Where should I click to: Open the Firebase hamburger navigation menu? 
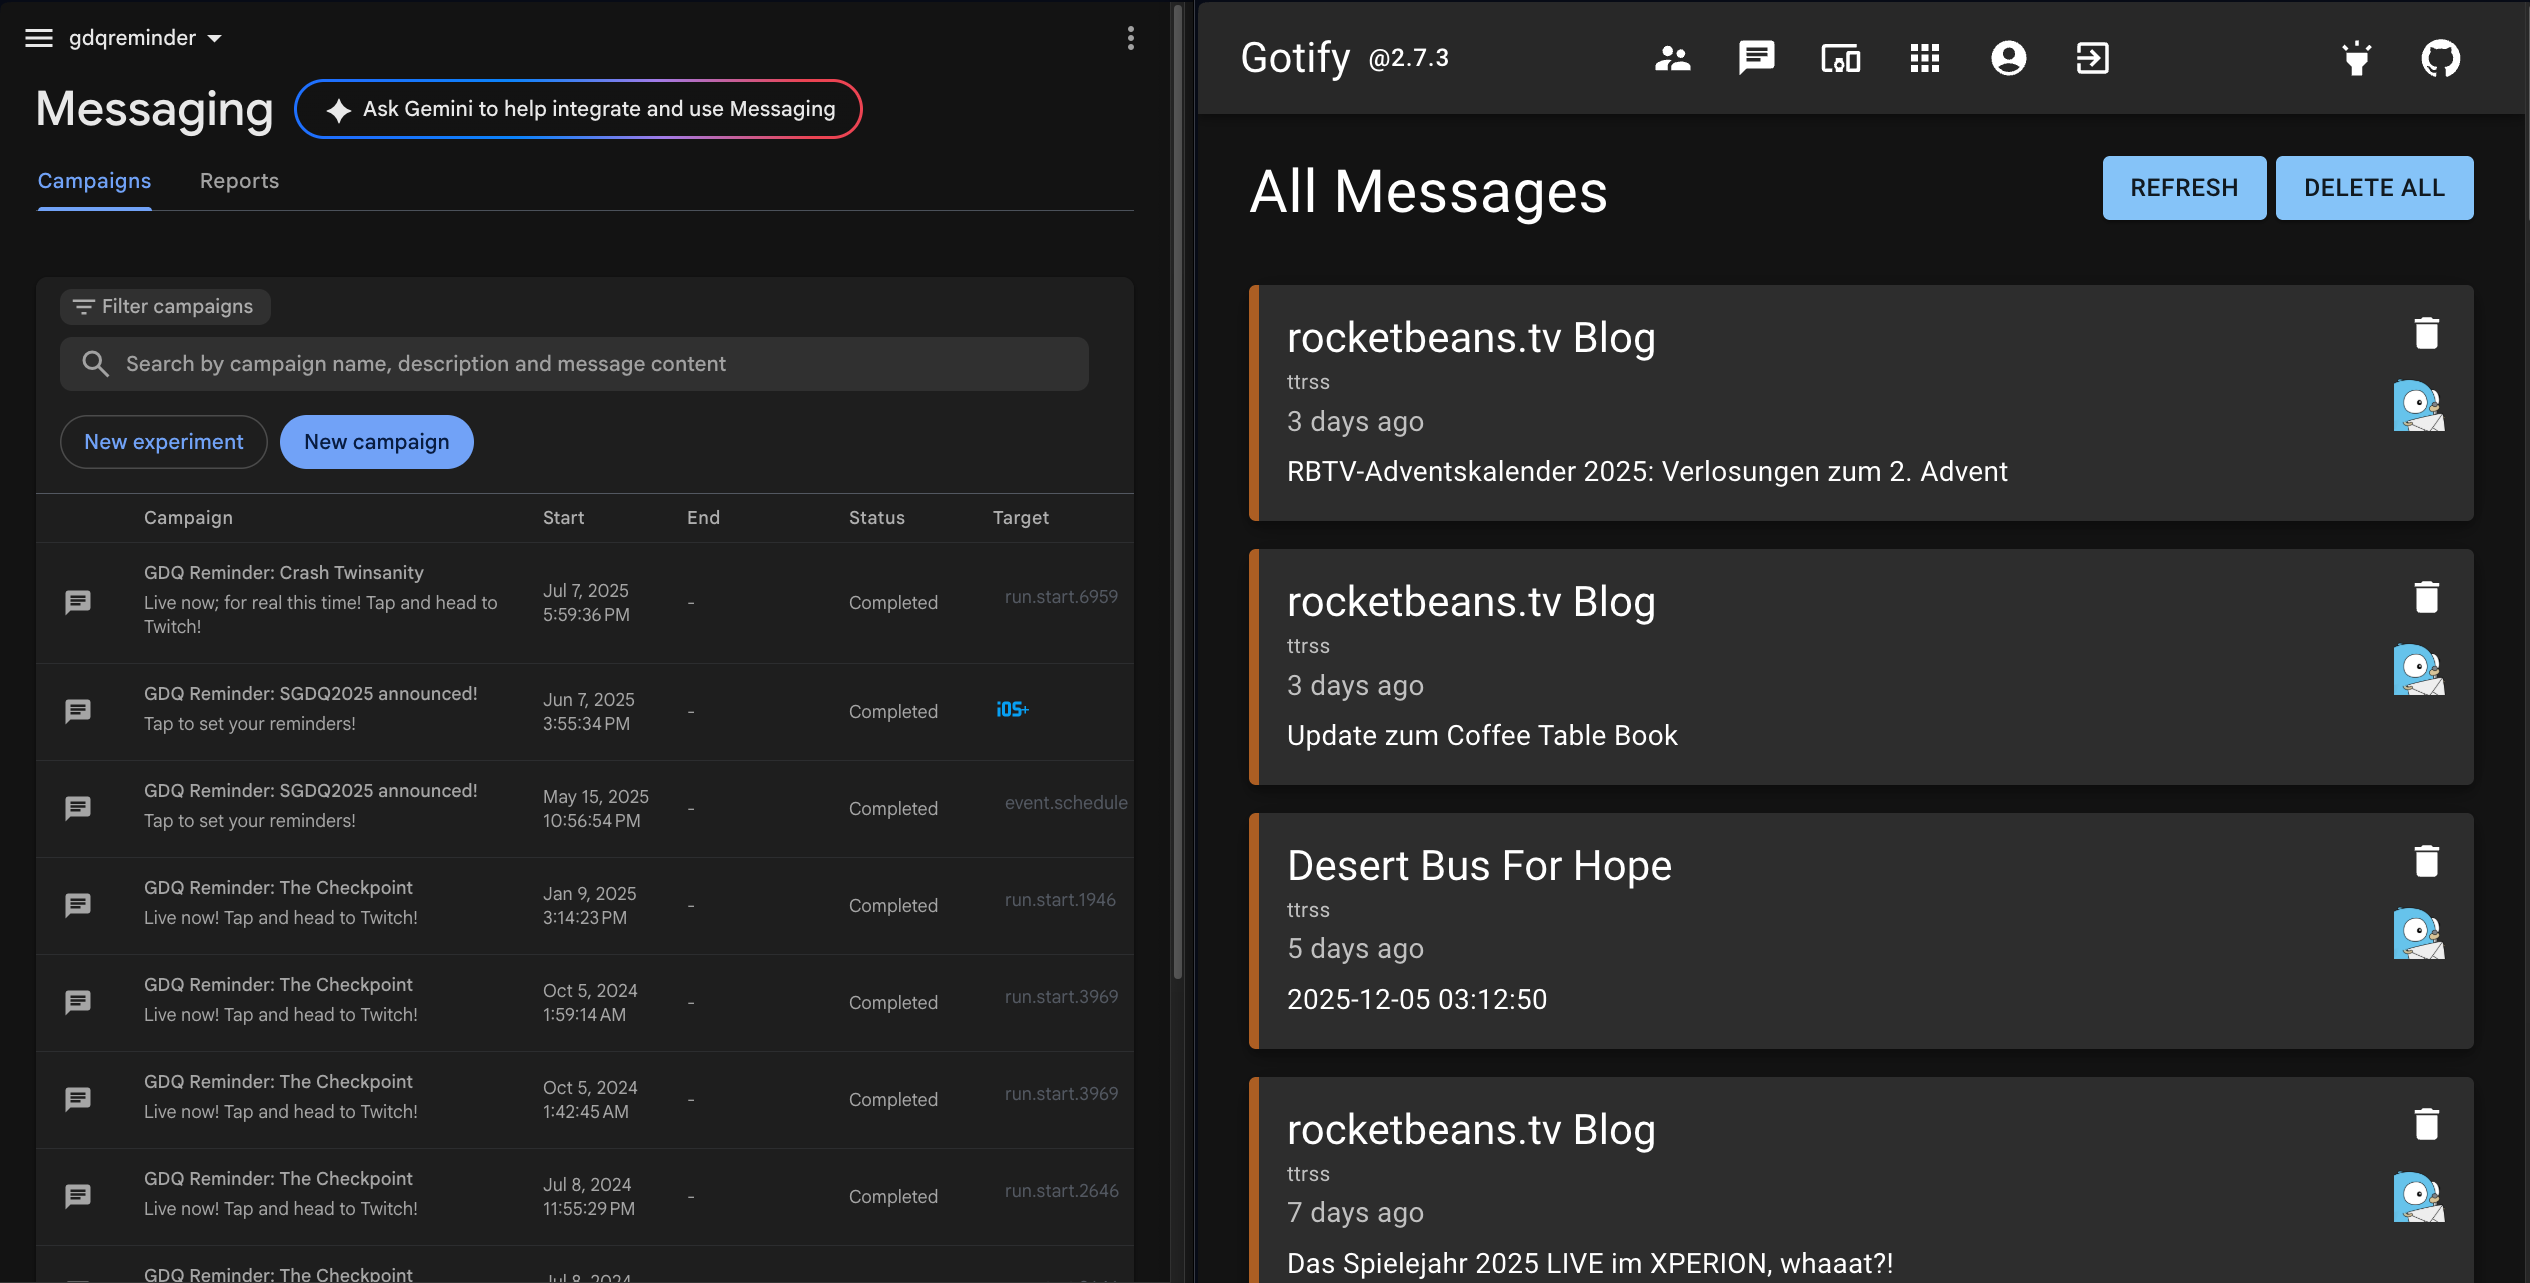[x=39, y=38]
